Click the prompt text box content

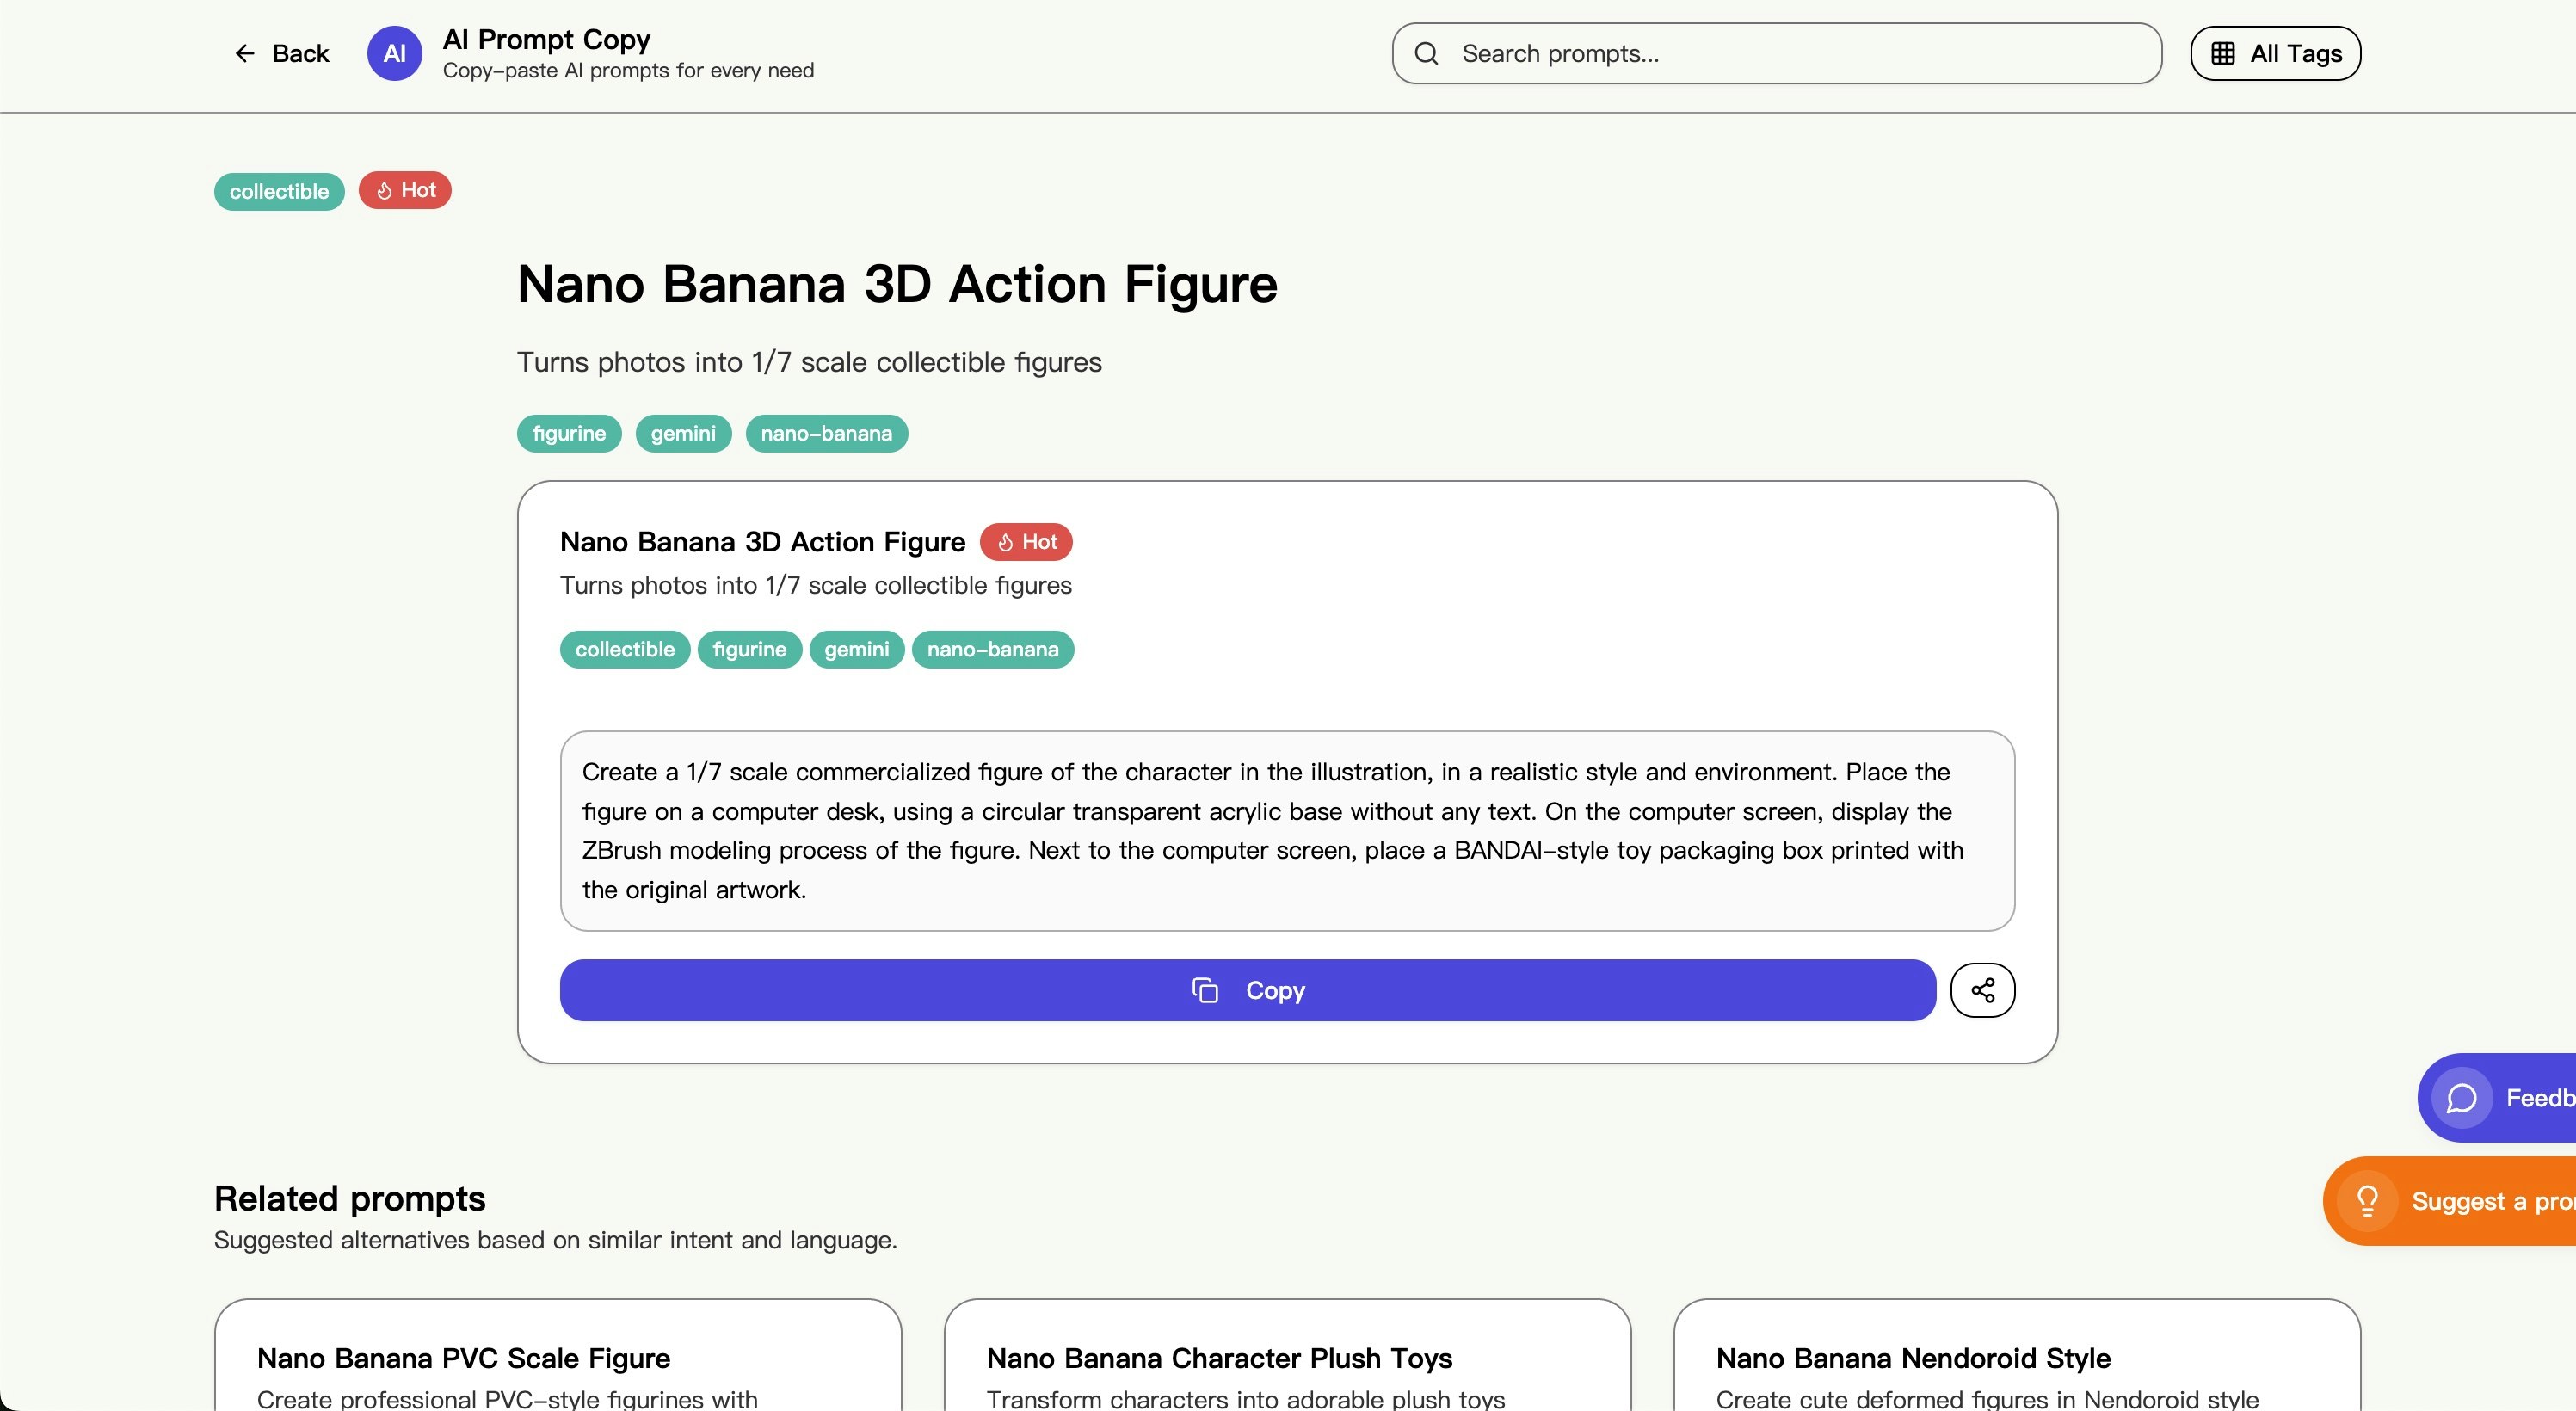coord(1286,830)
